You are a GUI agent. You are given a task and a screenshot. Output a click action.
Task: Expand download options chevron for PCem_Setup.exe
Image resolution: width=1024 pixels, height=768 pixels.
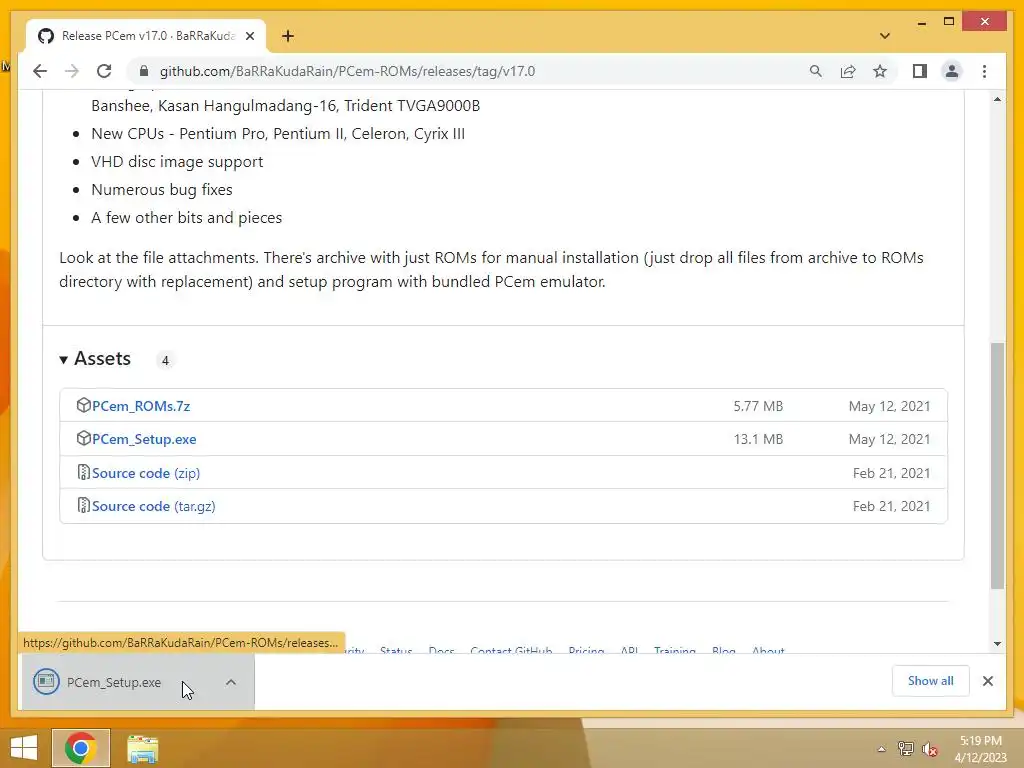[x=231, y=682]
